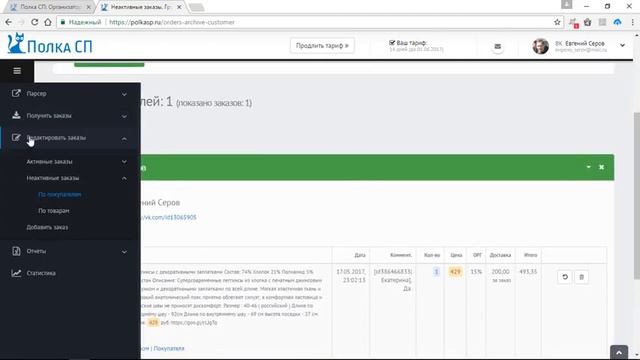Open the Статистика menu item
The width and height of the screenshot is (640, 360).
(41, 273)
